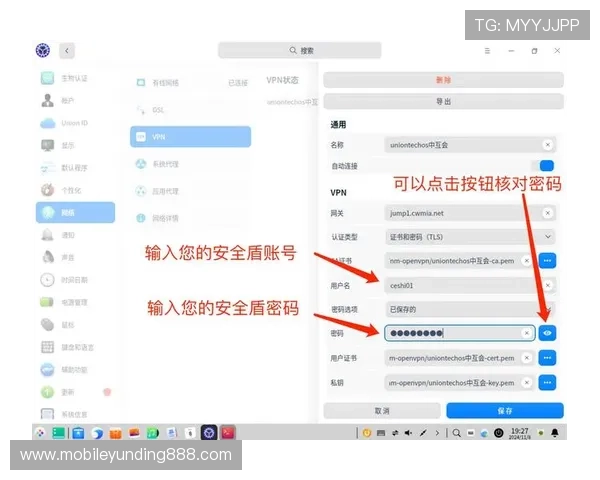The height and width of the screenshot is (480, 600).
Task: Click the 保存 save button
Action: point(505,411)
